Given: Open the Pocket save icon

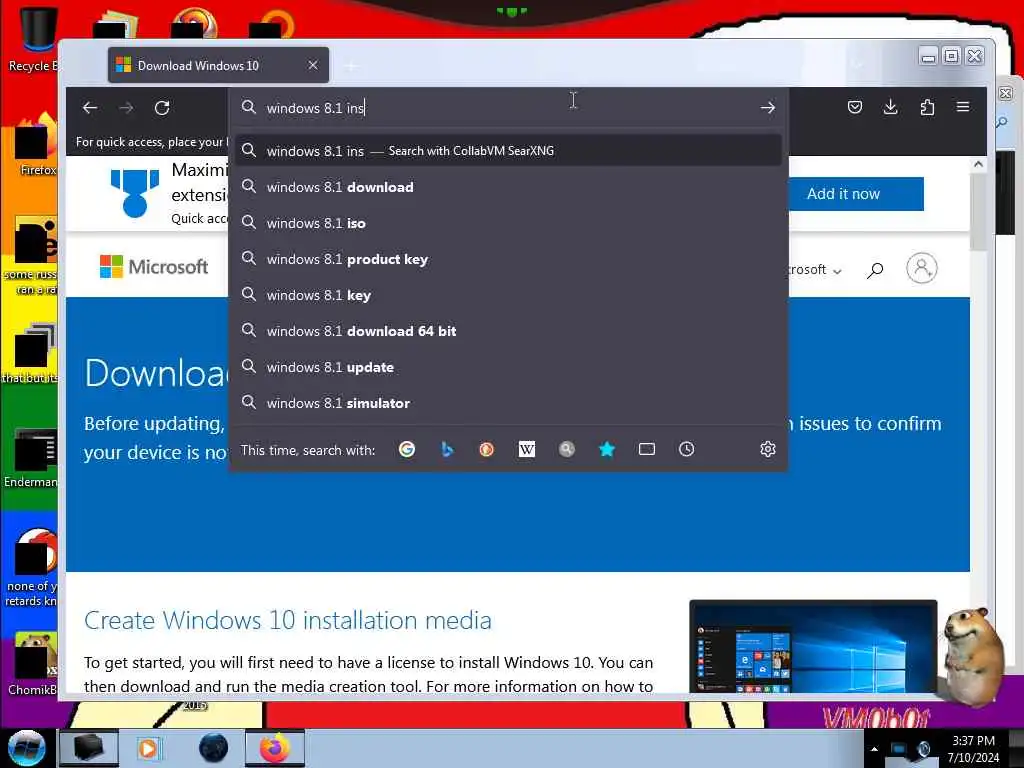Looking at the screenshot, I should tap(854, 107).
